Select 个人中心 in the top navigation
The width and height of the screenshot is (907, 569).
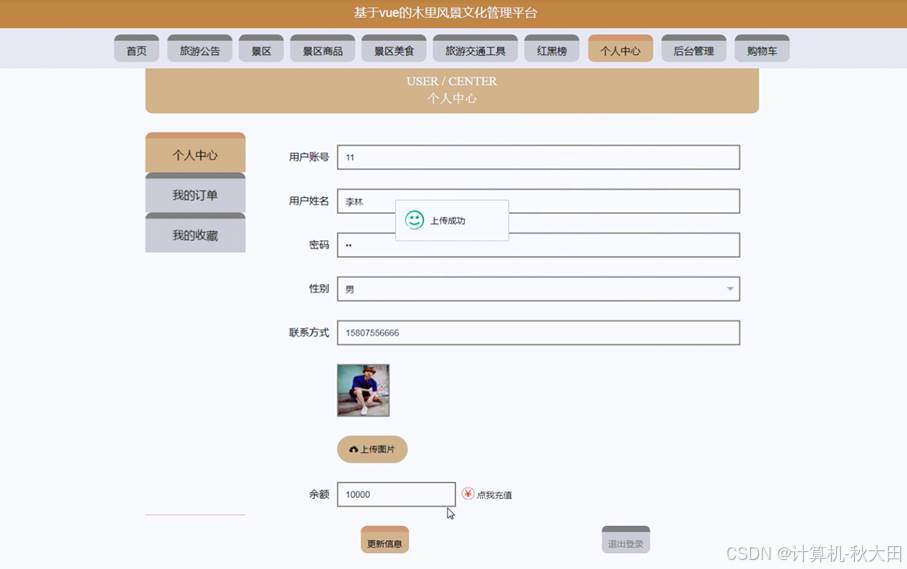tap(620, 49)
